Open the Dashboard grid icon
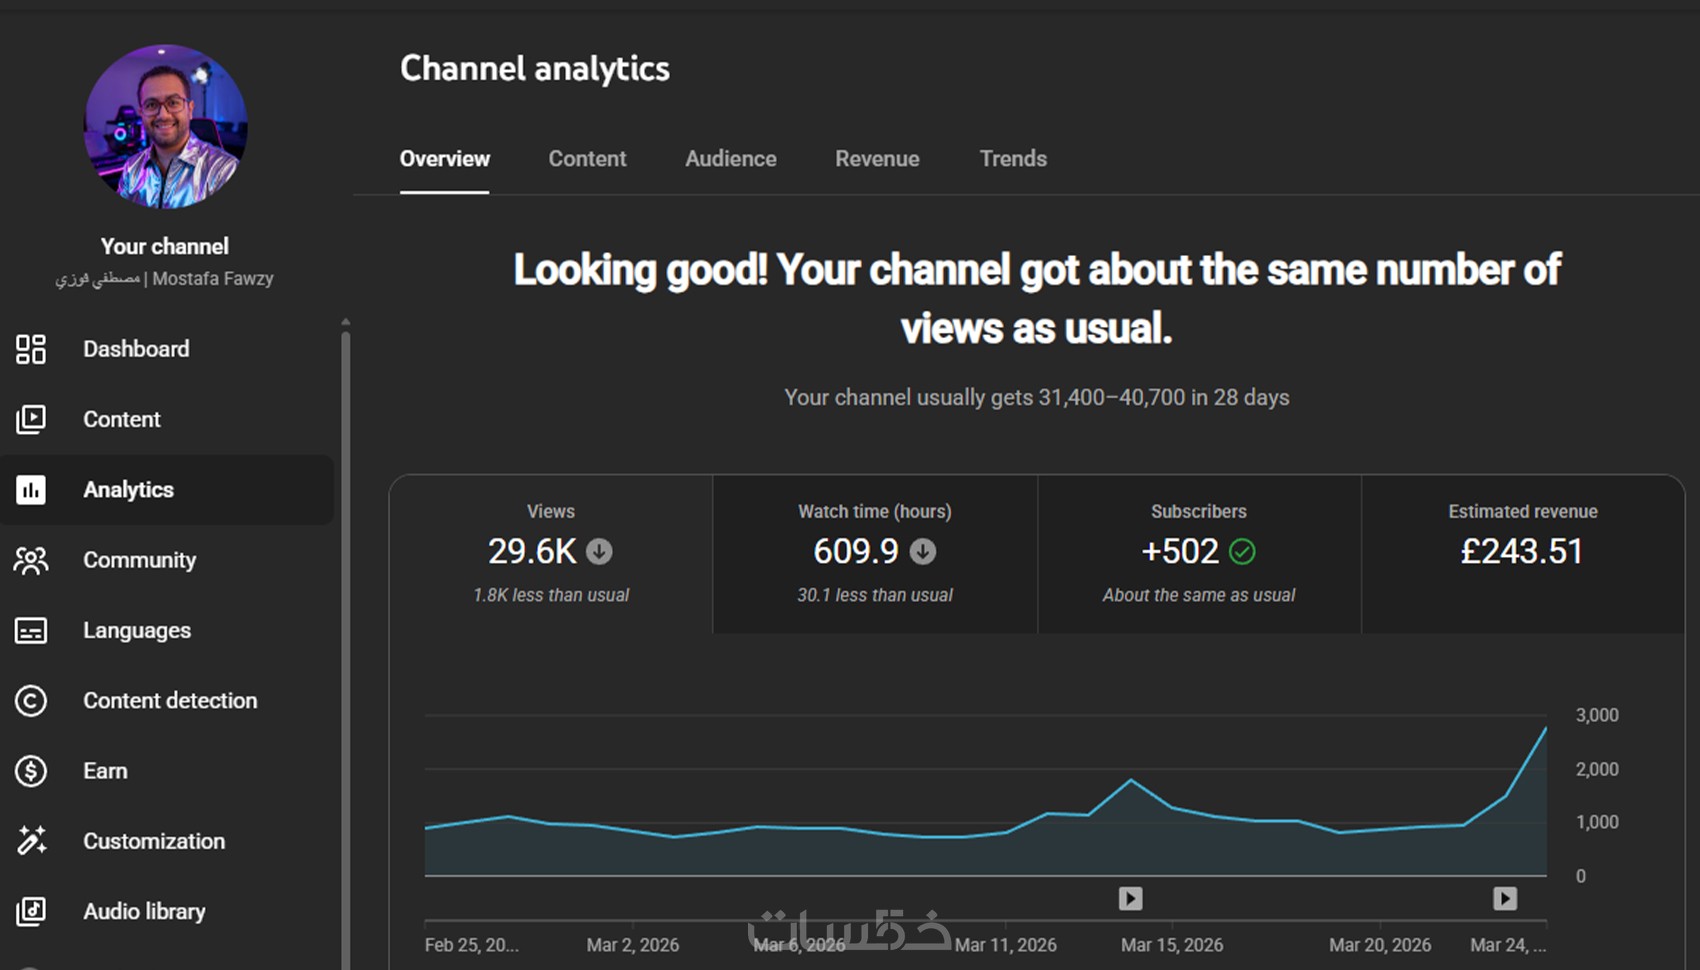Screen dimensions: 1700x970 (31, 349)
